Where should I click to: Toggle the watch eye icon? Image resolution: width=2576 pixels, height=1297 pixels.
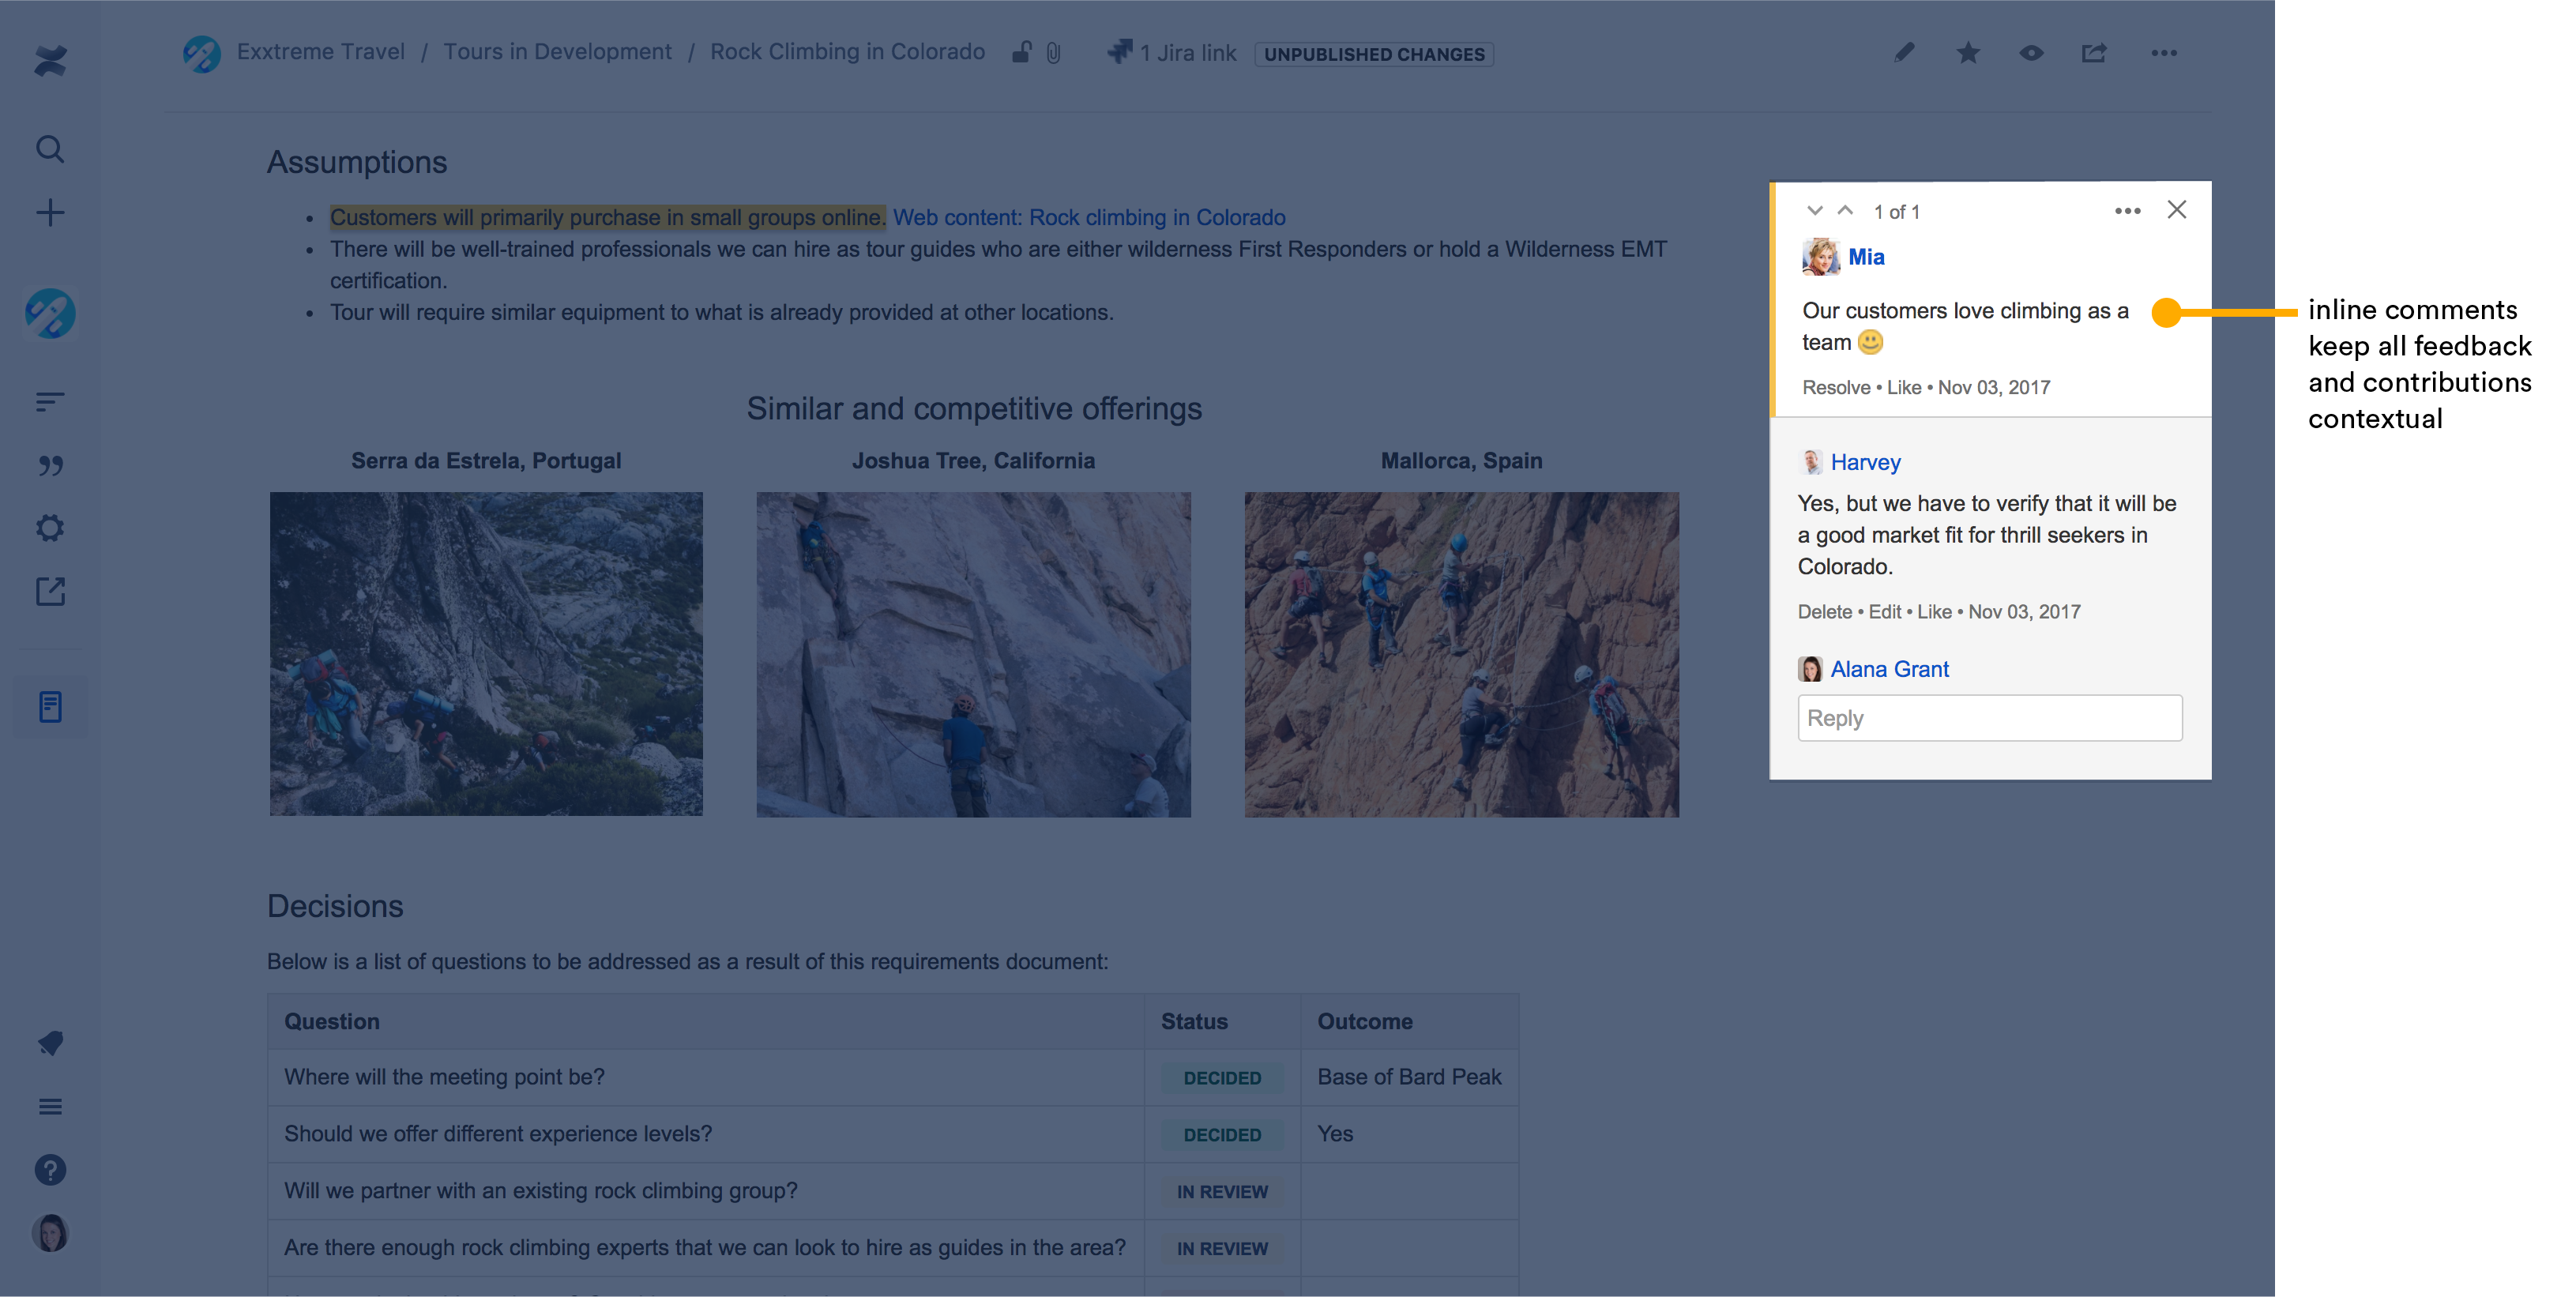(x=2031, y=53)
